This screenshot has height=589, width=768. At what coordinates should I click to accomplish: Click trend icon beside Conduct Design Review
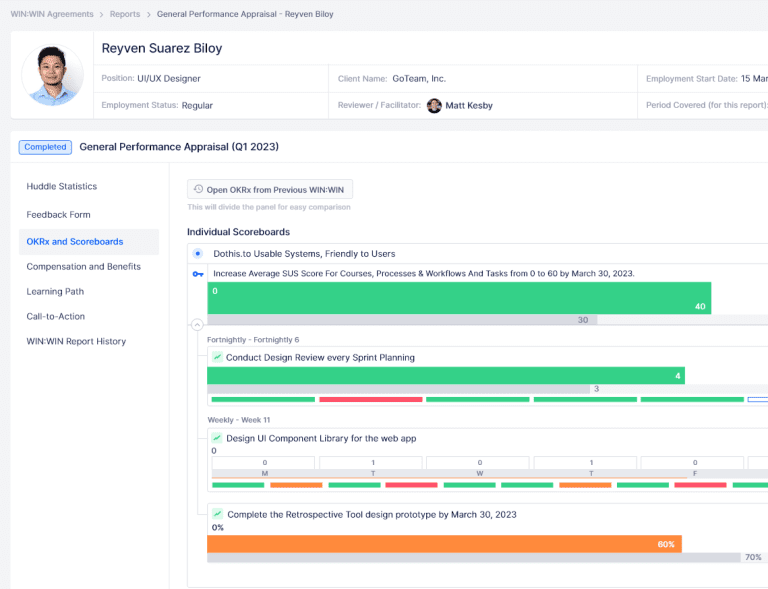point(217,357)
